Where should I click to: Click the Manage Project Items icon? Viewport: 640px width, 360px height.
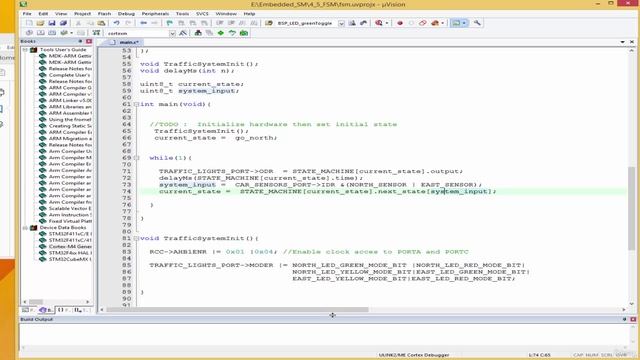click(198, 33)
